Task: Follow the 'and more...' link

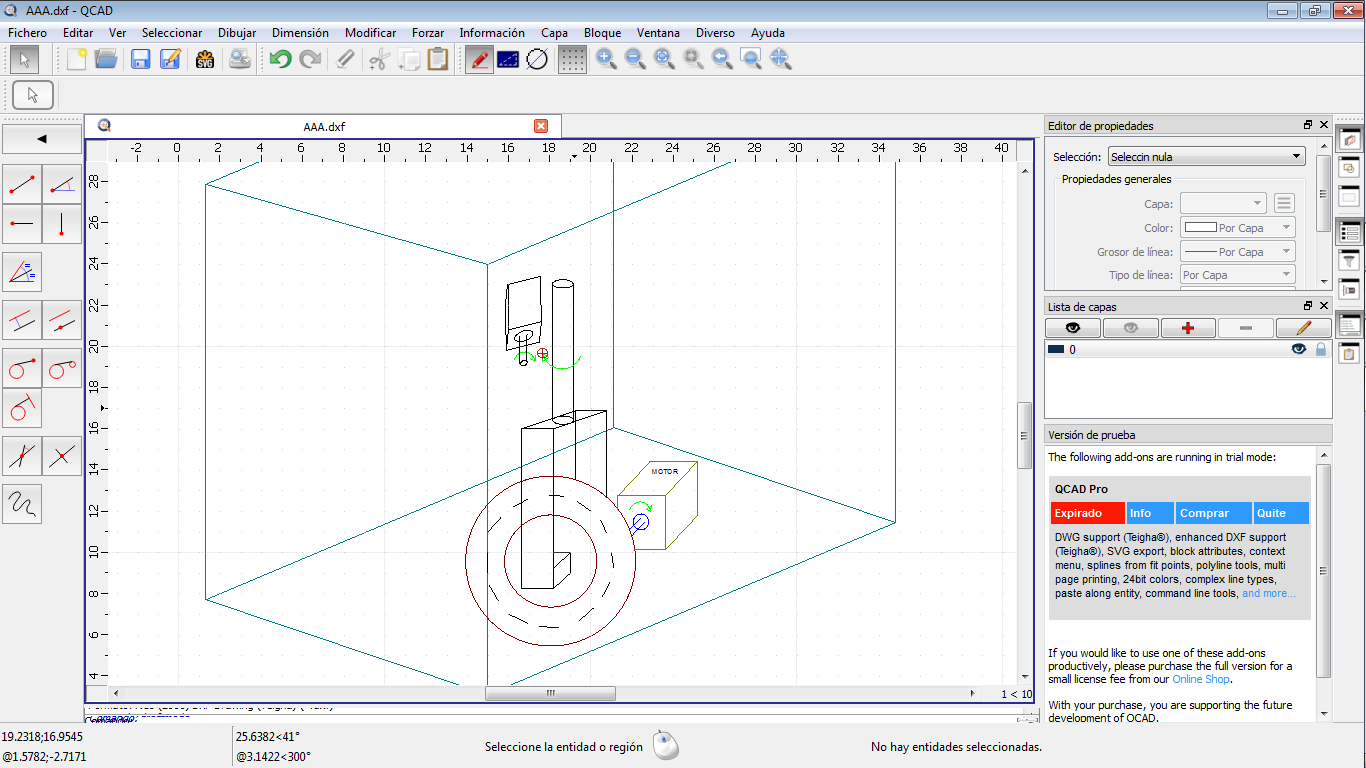Action: click(x=1269, y=593)
